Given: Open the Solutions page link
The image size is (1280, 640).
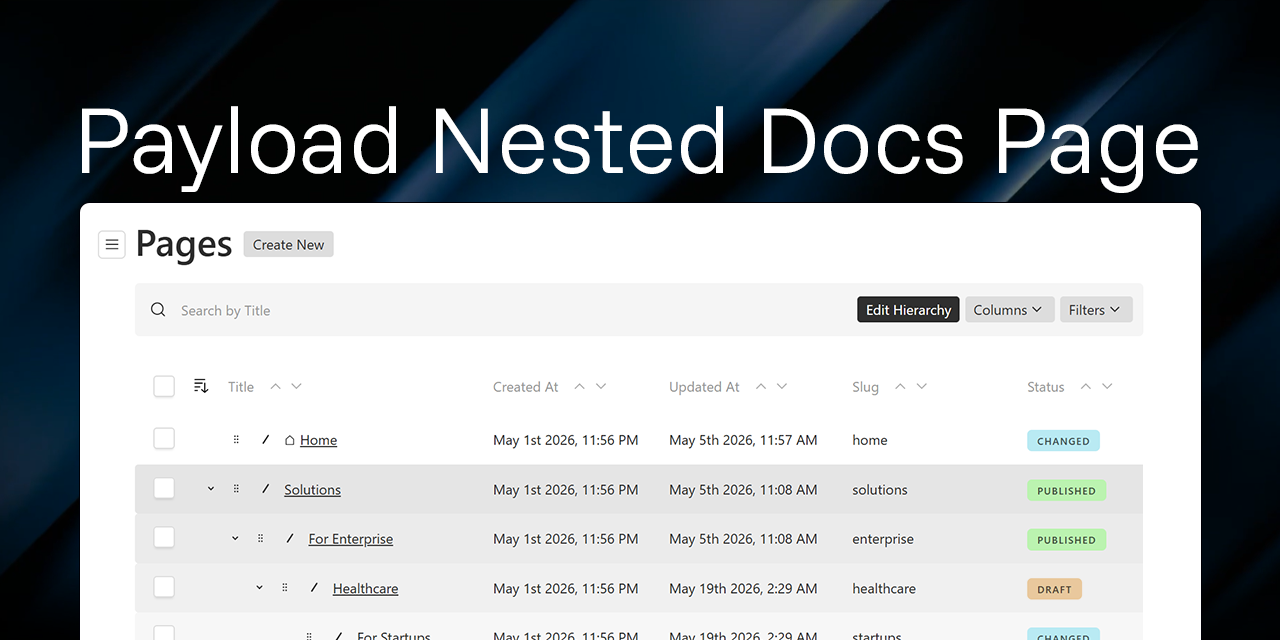Looking at the screenshot, I should 312,490.
